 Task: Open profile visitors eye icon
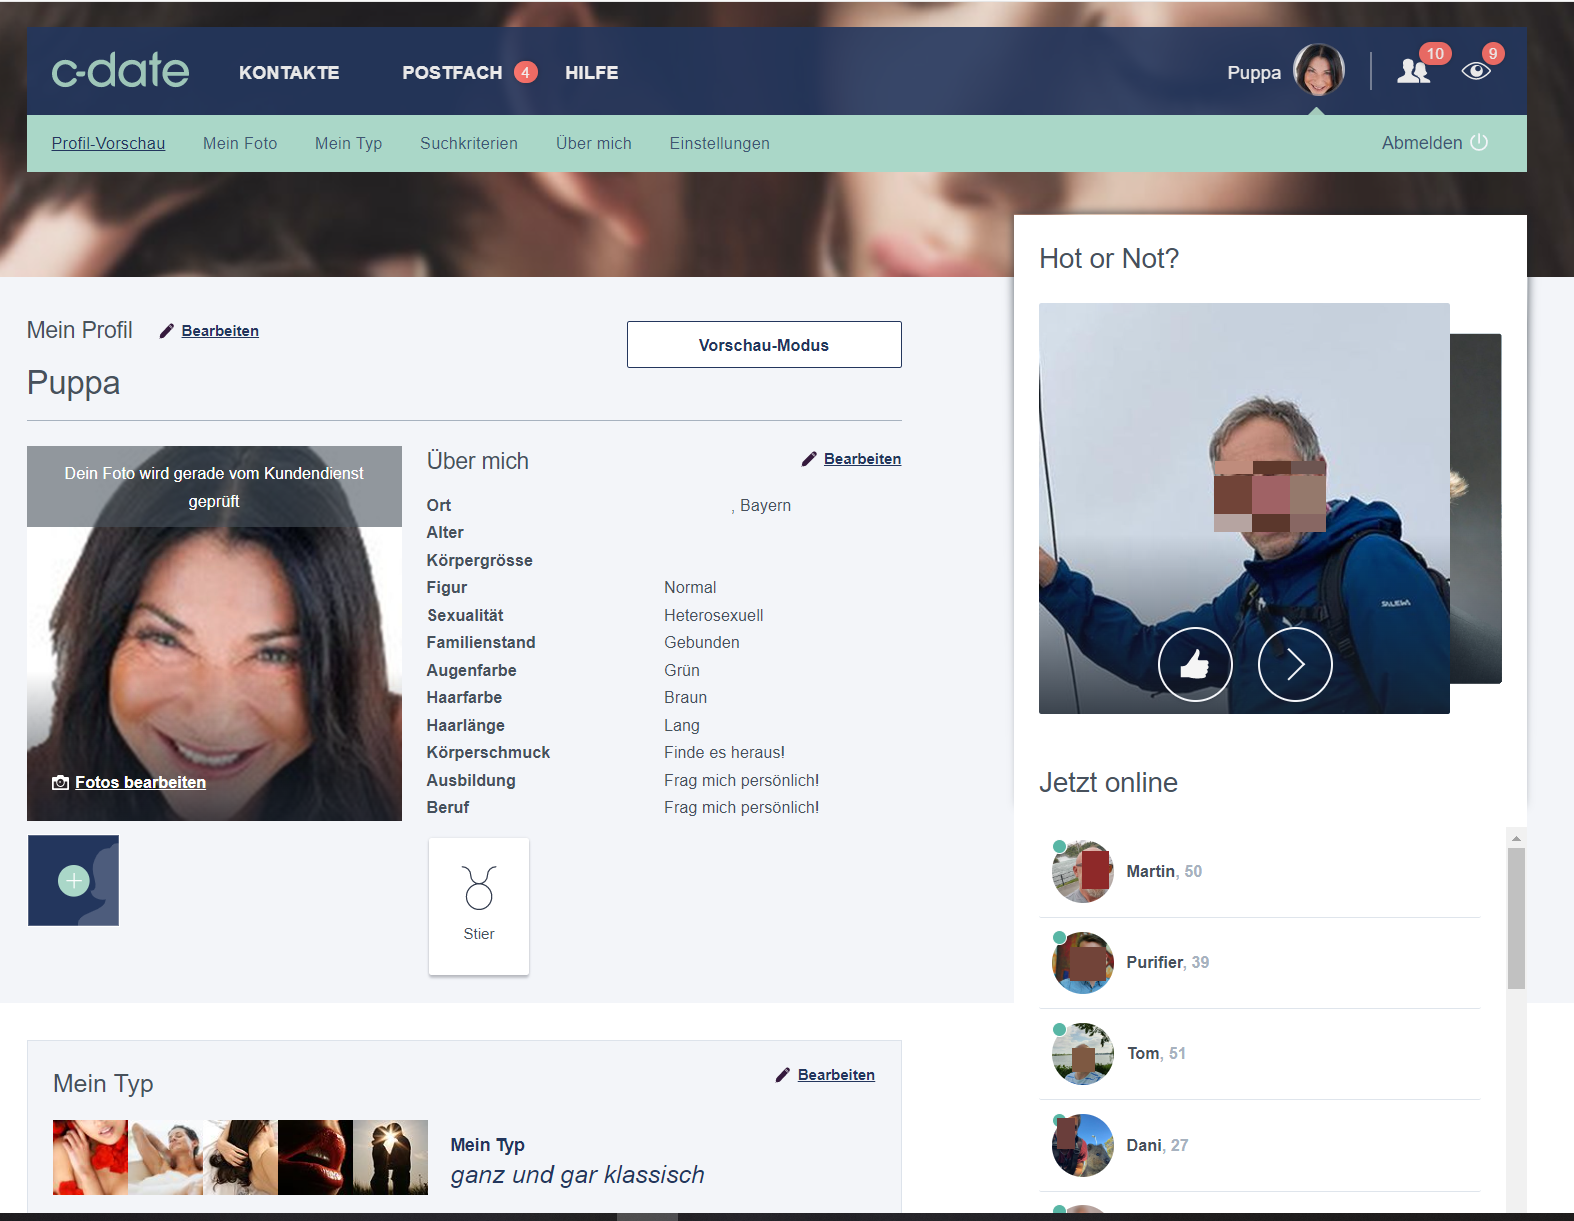point(1475,71)
